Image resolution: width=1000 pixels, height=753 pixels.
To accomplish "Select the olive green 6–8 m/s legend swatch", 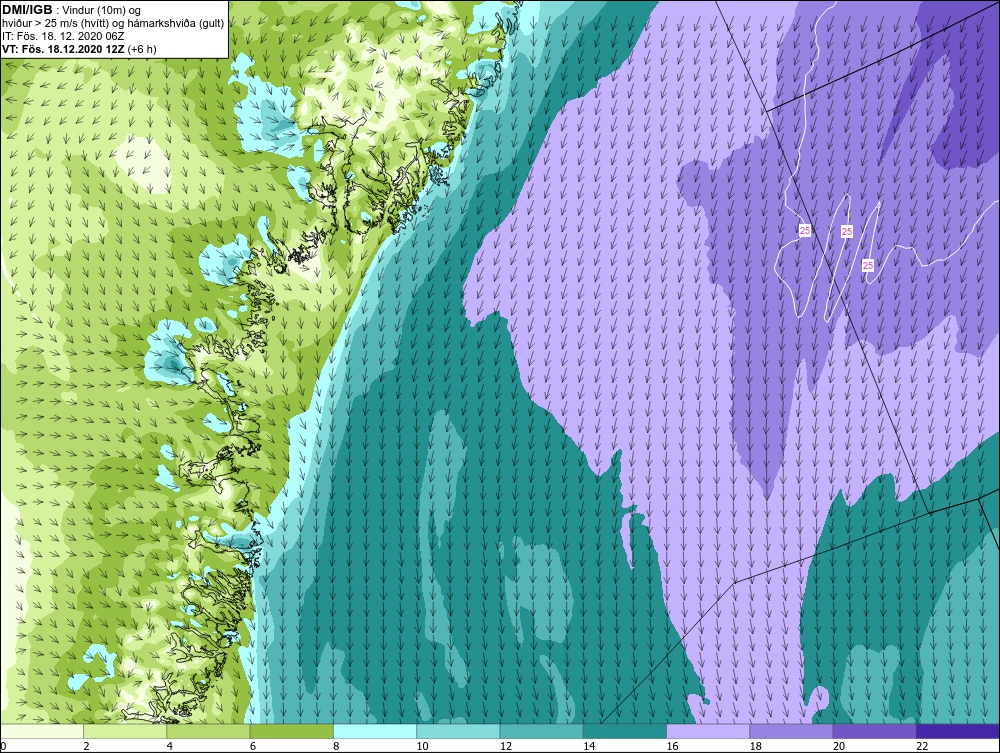I will point(291,731).
